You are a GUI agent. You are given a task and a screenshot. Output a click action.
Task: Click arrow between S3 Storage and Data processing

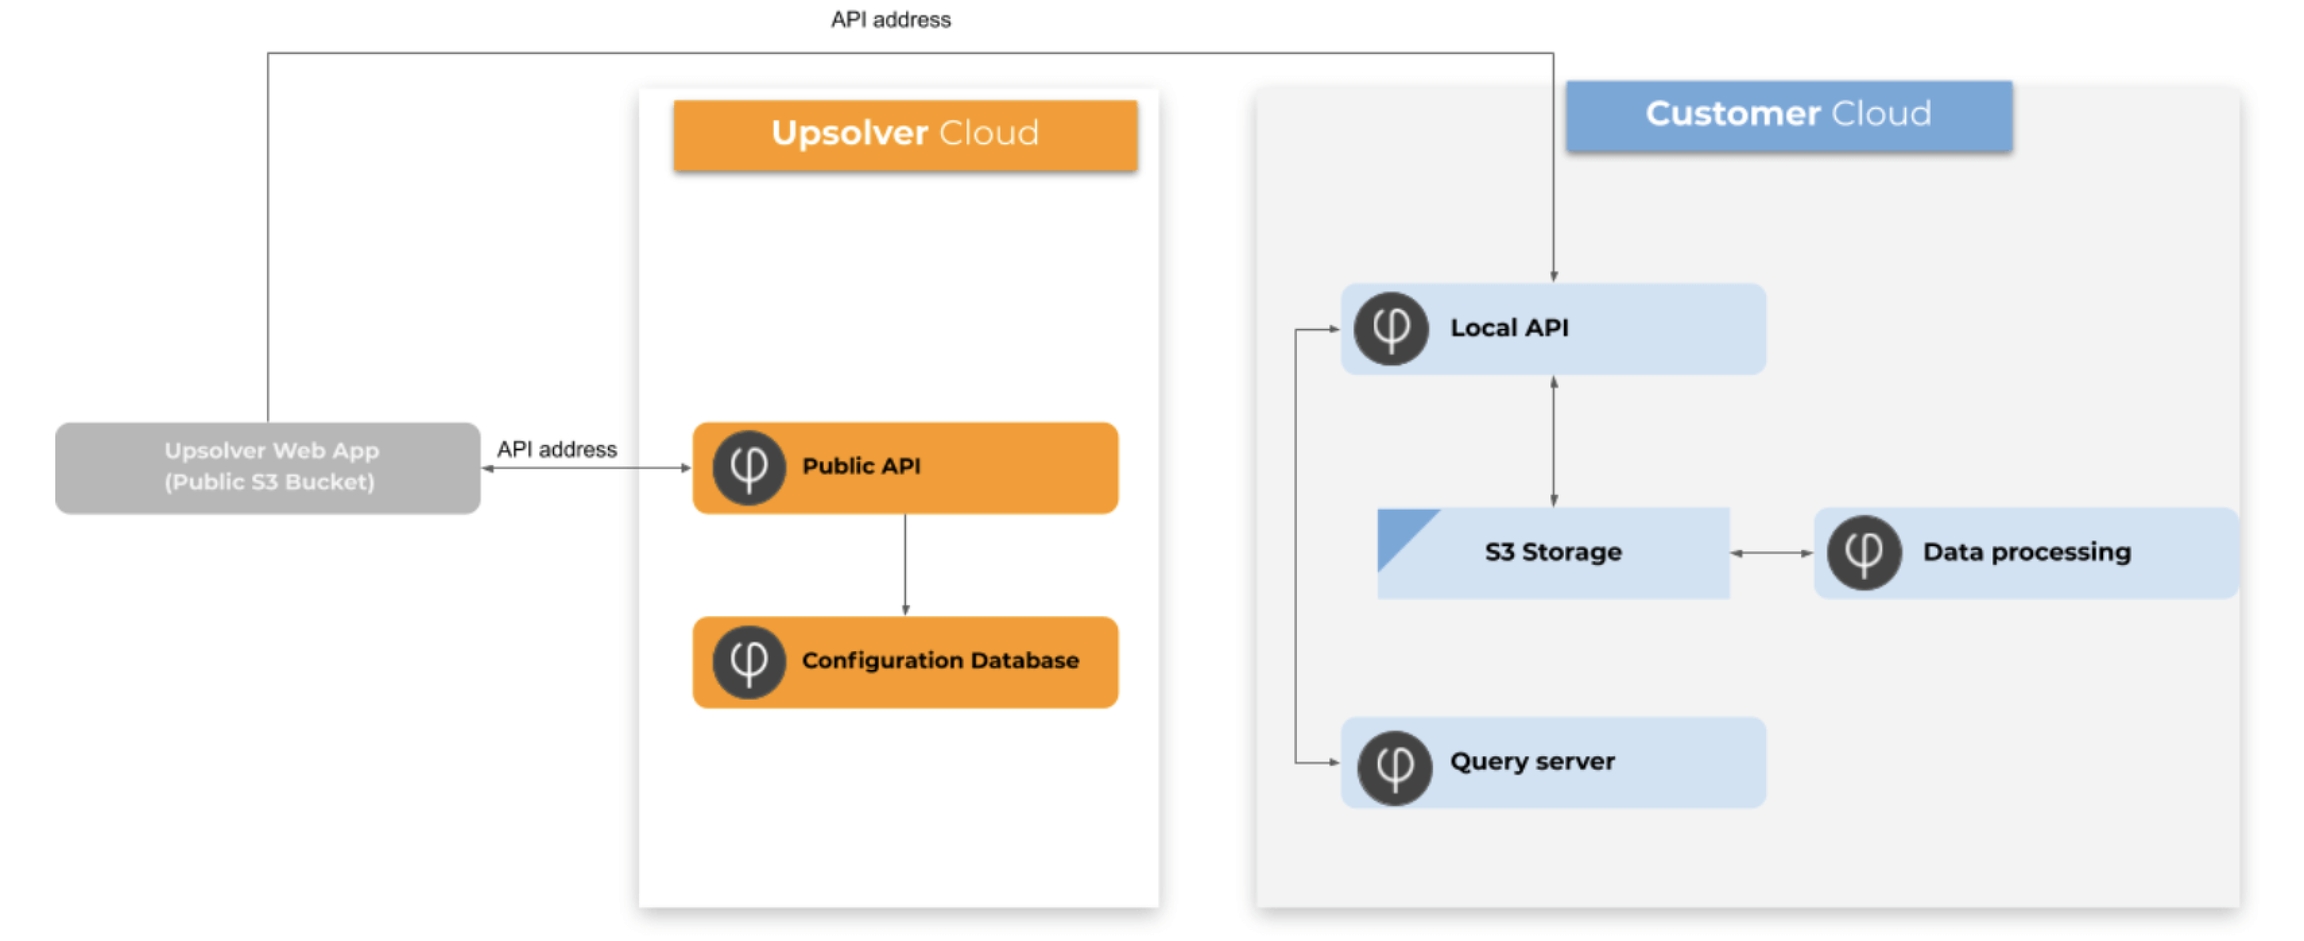(x=1771, y=553)
